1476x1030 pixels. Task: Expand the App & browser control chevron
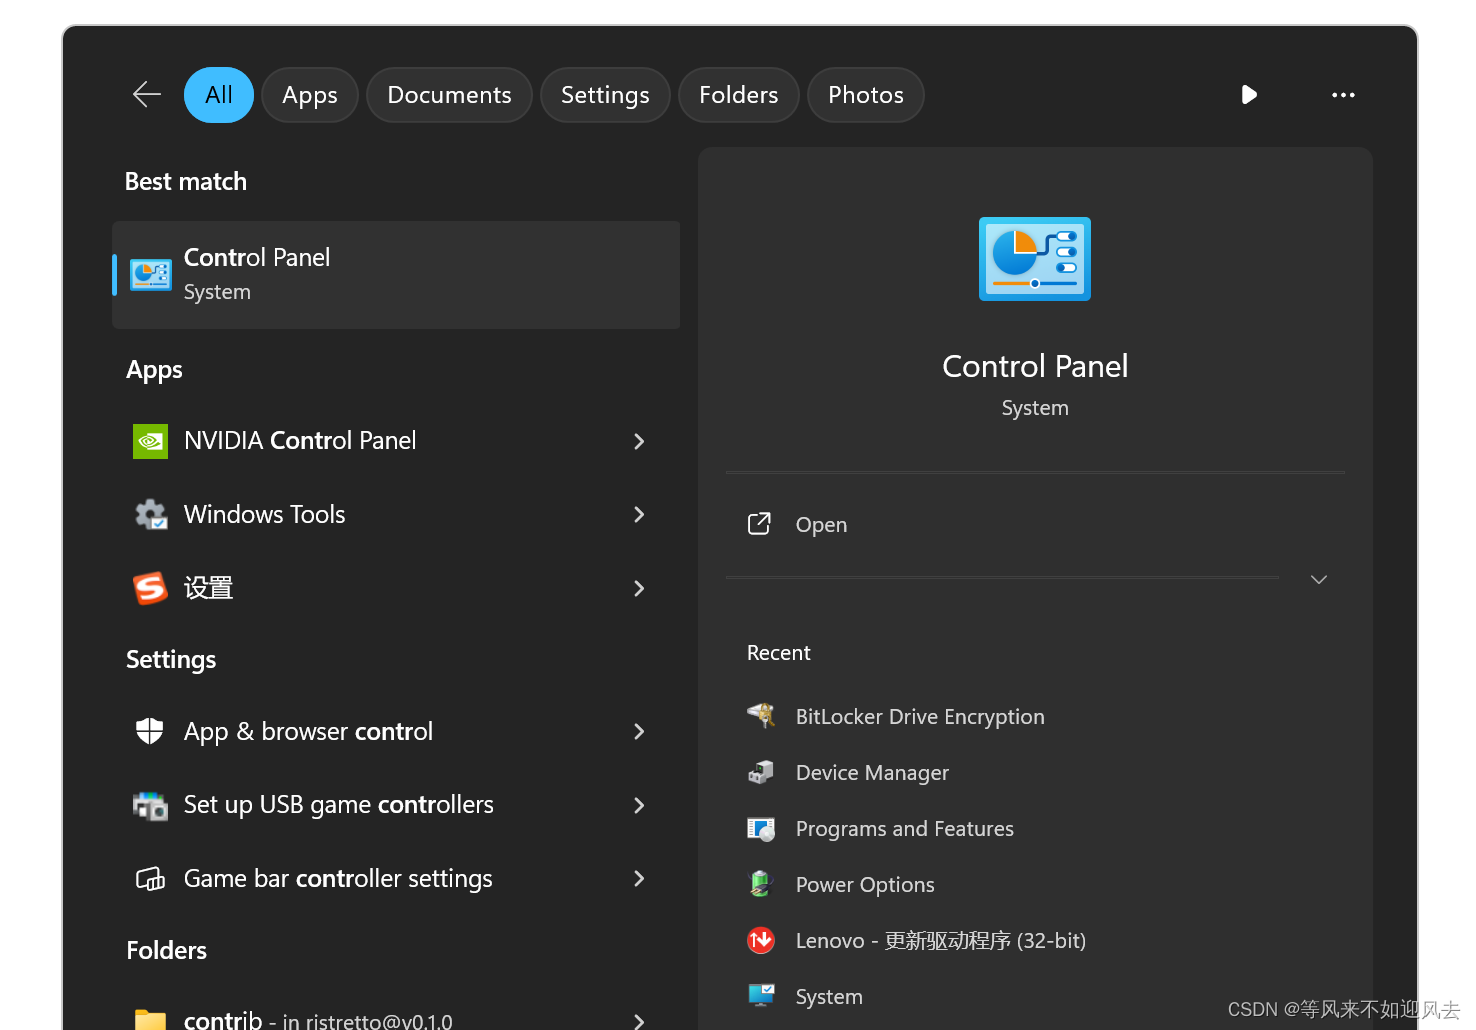tap(639, 731)
